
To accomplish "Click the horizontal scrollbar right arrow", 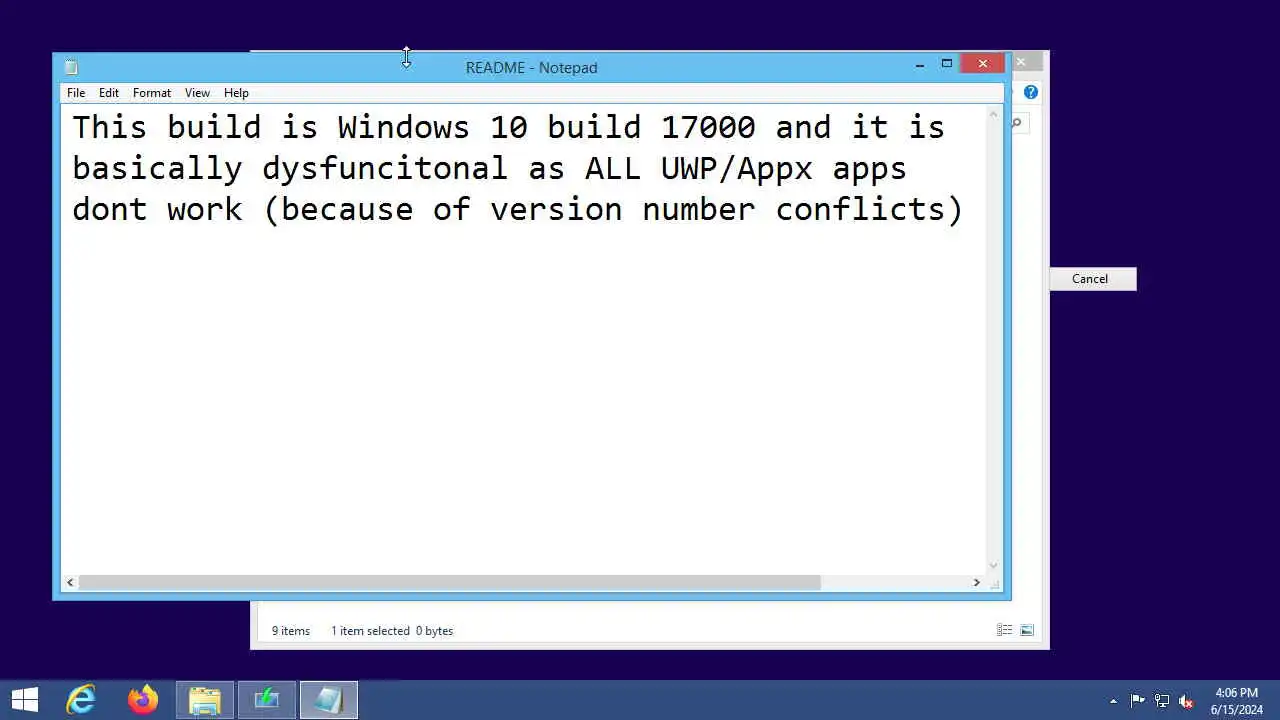I will coord(977,582).
